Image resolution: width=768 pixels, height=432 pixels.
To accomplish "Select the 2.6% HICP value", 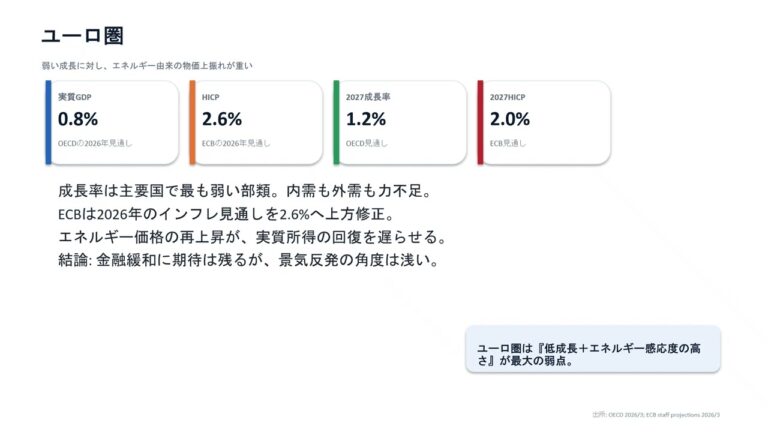I will [x=222, y=119].
